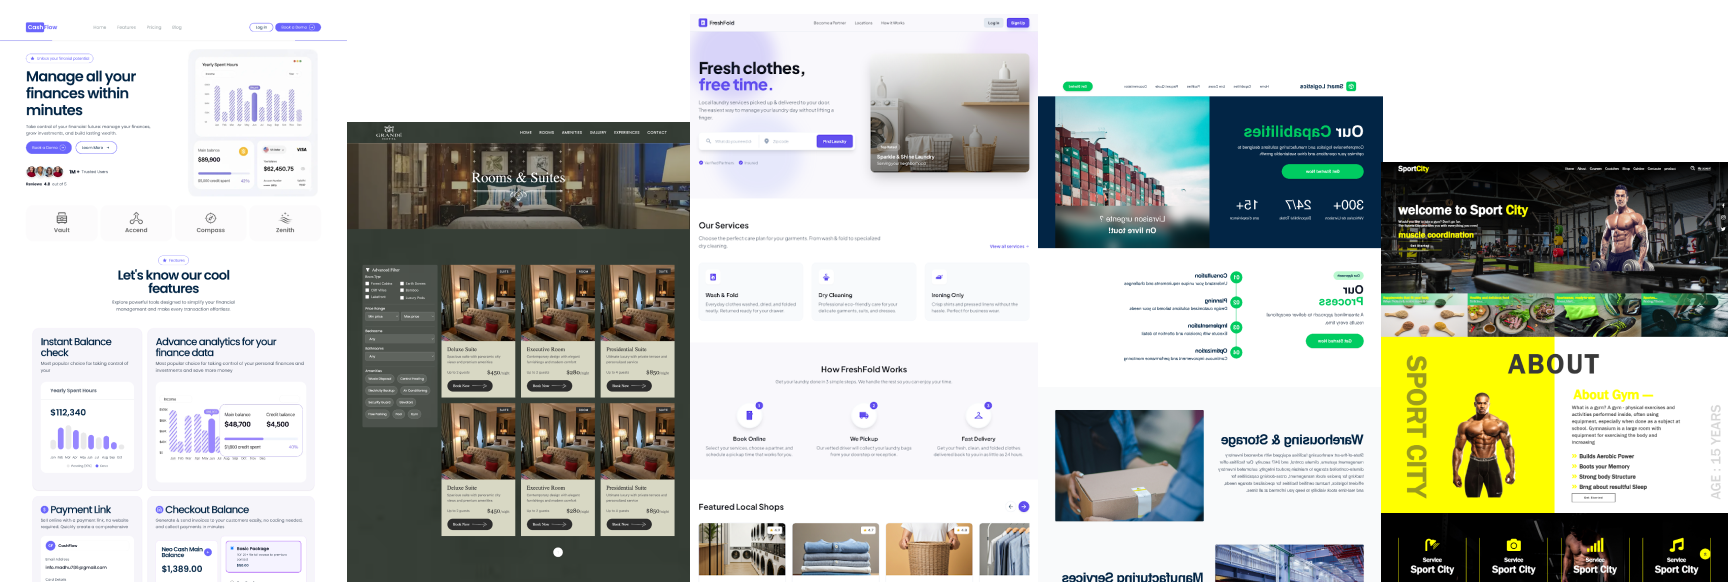Click the Book Online step icon
Viewport: 1728px width, 582px height.
tap(749, 416)
